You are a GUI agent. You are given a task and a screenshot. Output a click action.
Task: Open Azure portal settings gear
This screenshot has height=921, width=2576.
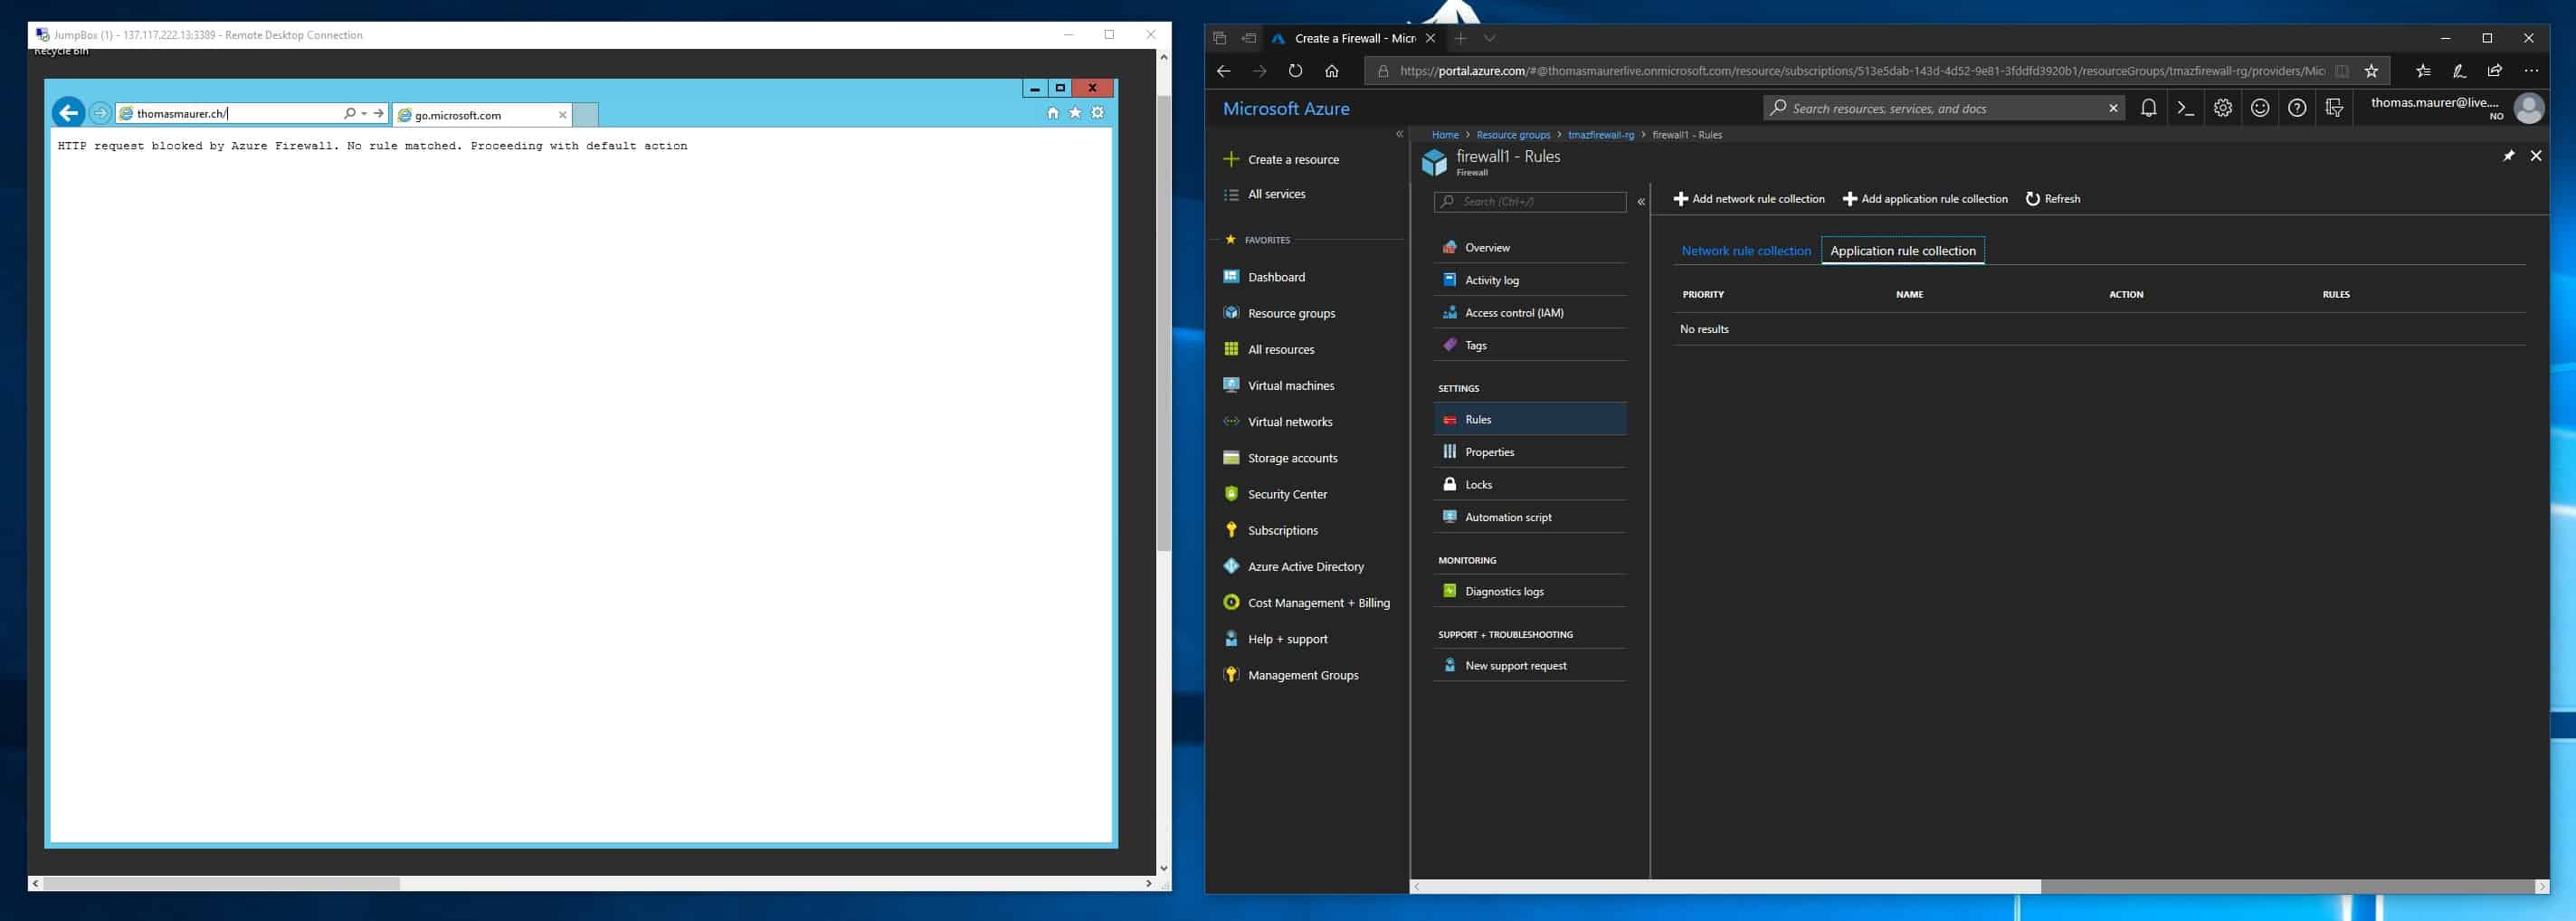coord(2222,108)
